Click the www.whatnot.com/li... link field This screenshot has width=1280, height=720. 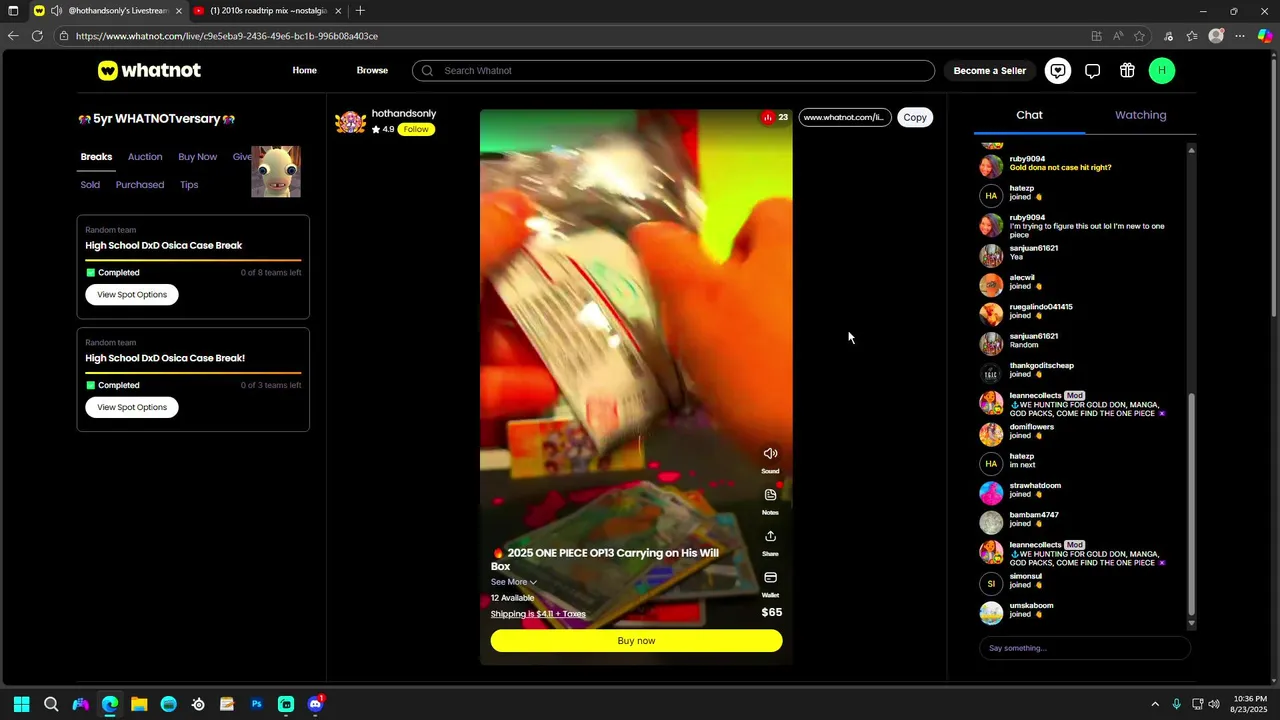(845, 117)
